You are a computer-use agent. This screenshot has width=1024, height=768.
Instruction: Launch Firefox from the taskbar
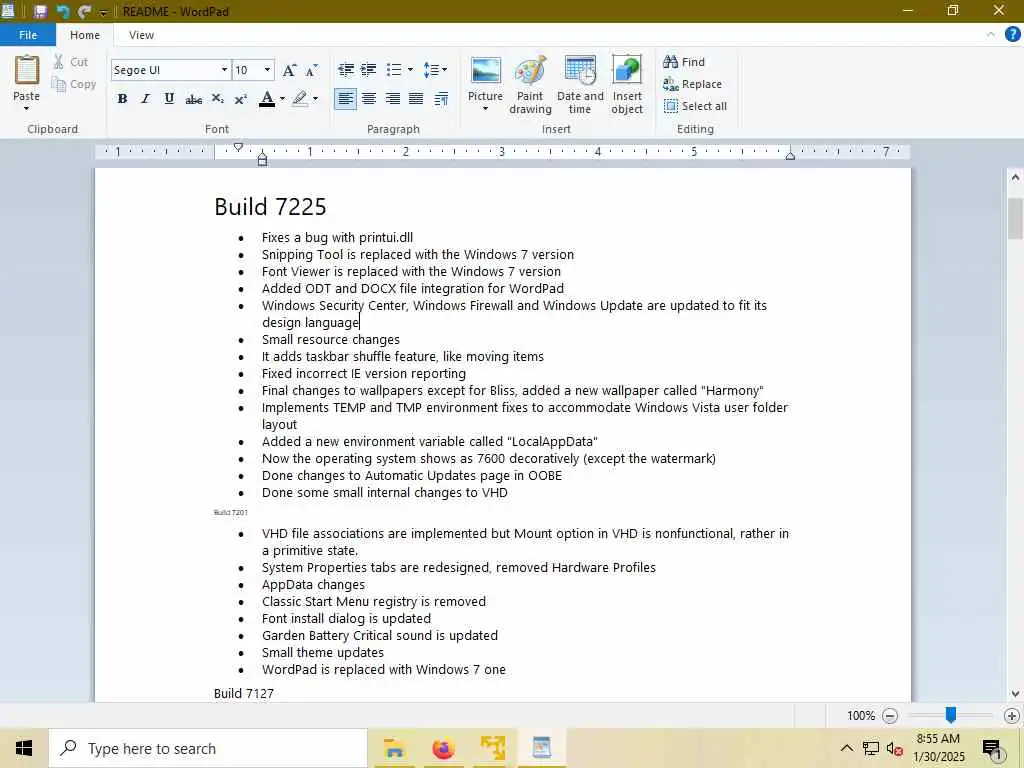tap(443, 748)
